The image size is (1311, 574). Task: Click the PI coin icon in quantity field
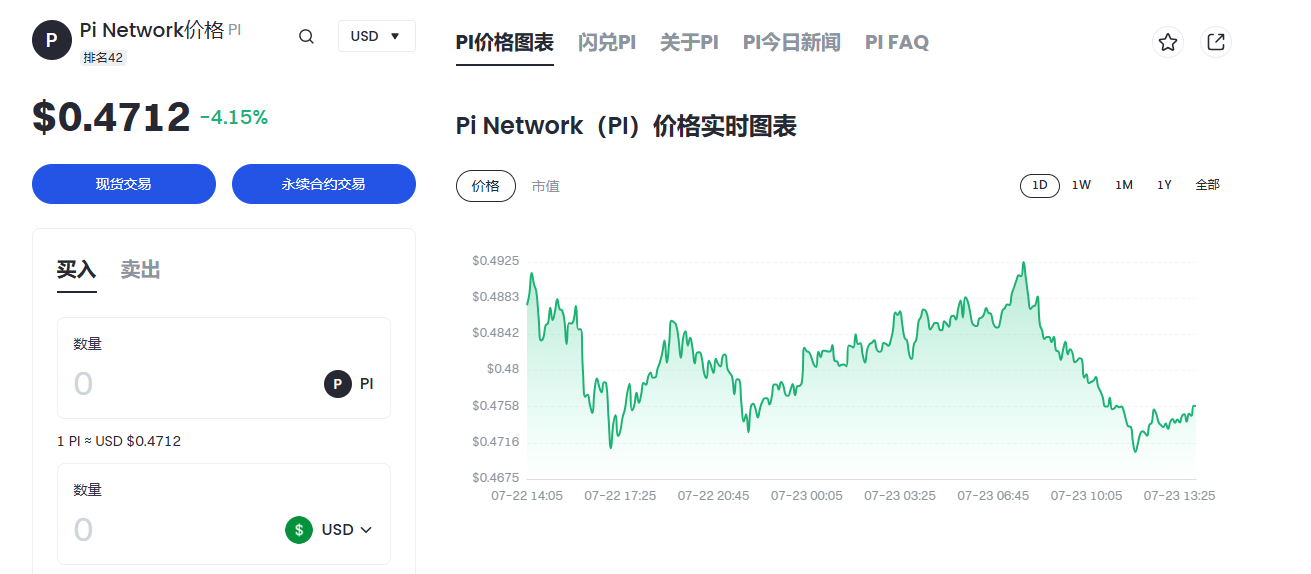tap(338, 383)
